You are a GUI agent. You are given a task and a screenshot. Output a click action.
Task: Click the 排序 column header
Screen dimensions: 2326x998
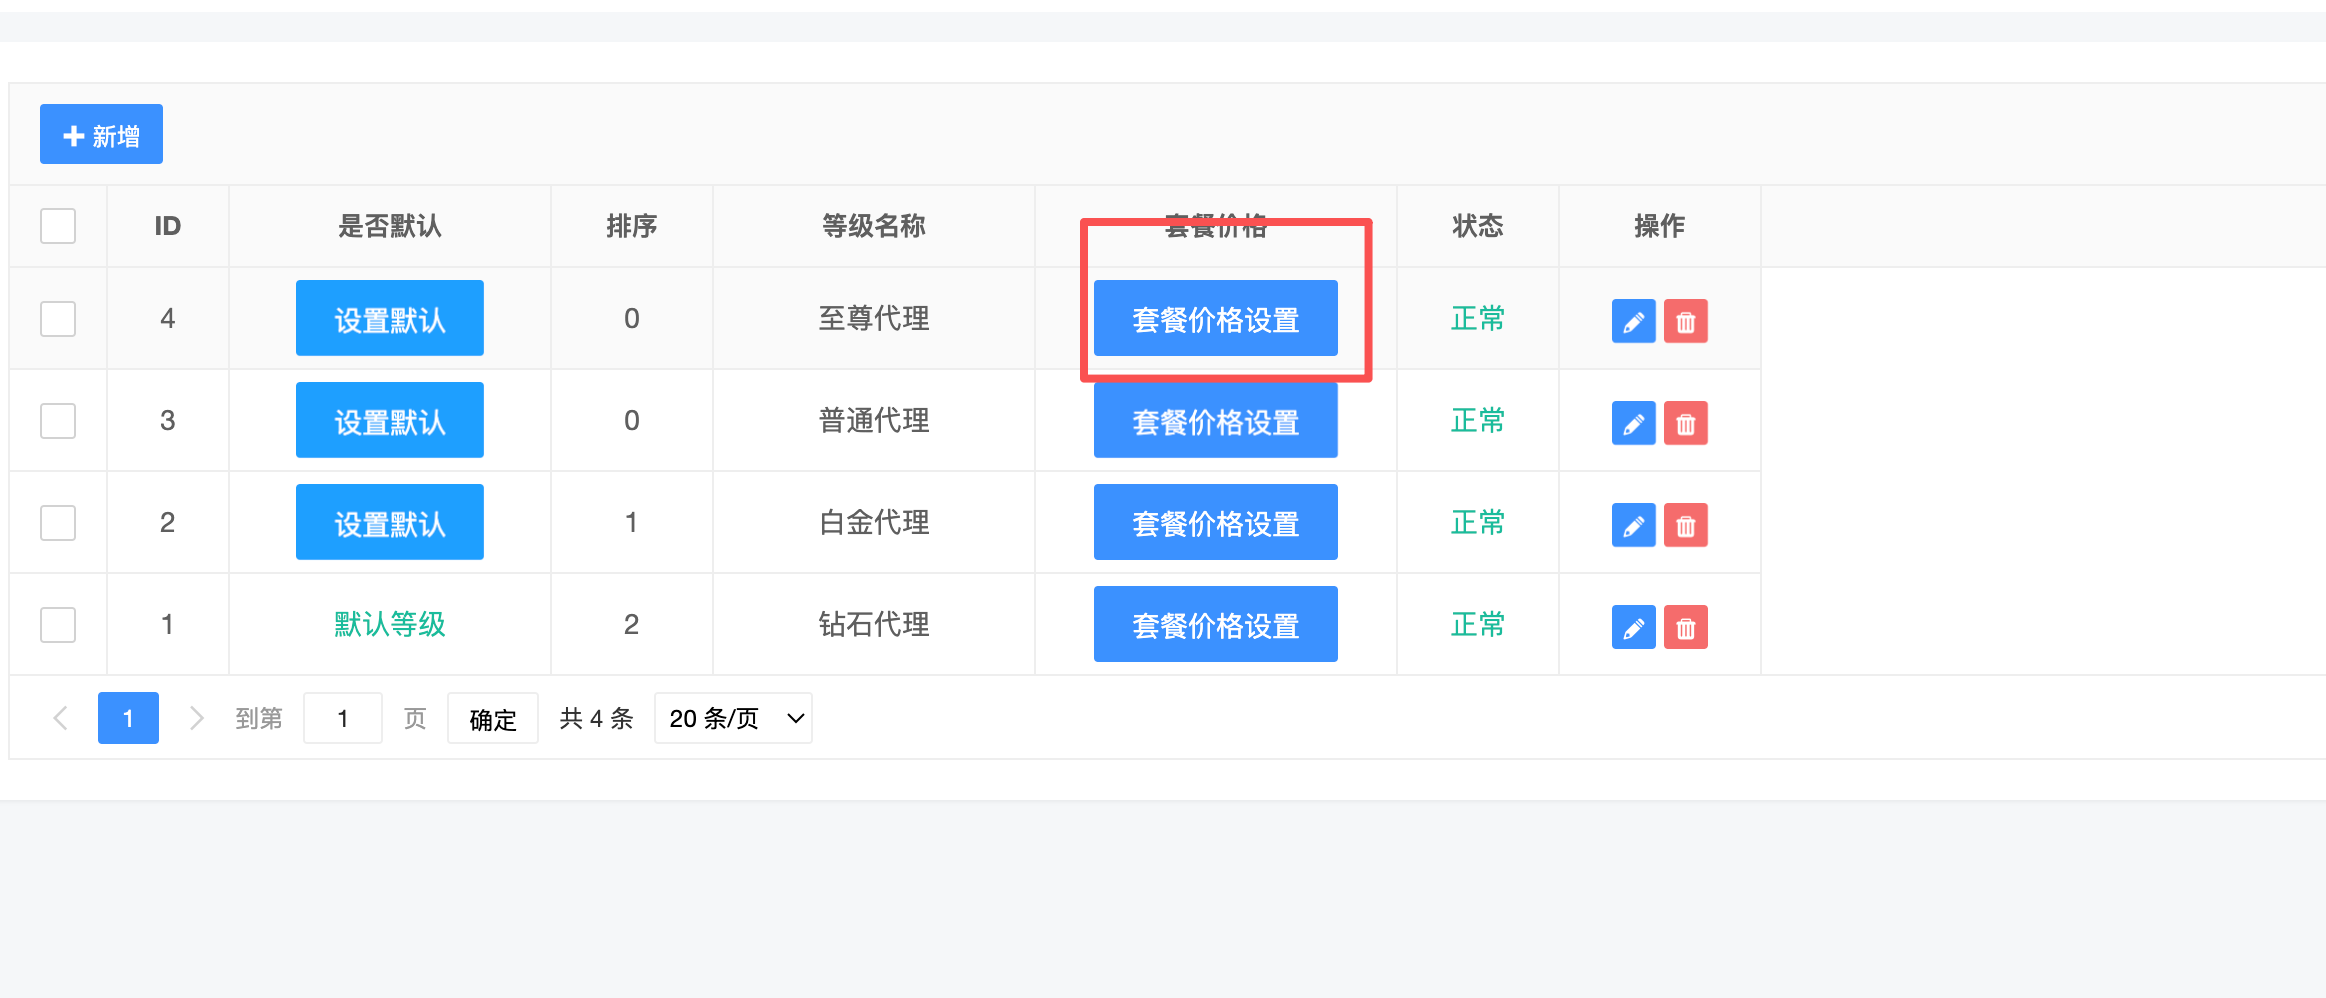[x=631, y=226]
